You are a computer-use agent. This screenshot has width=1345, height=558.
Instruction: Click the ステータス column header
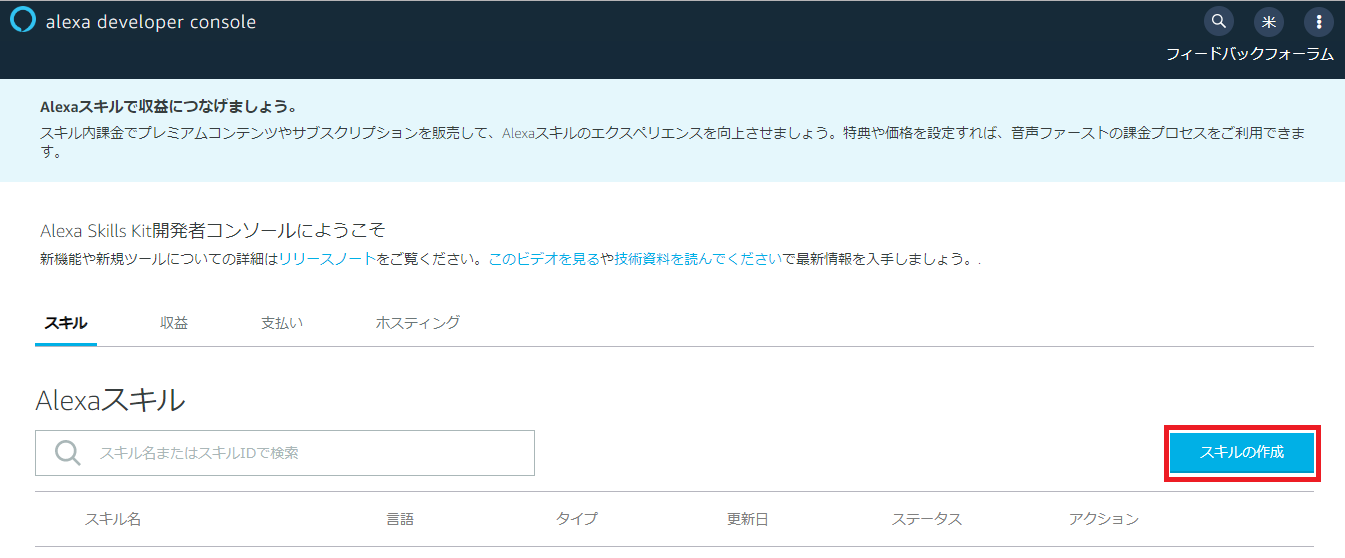pos(926,519)
